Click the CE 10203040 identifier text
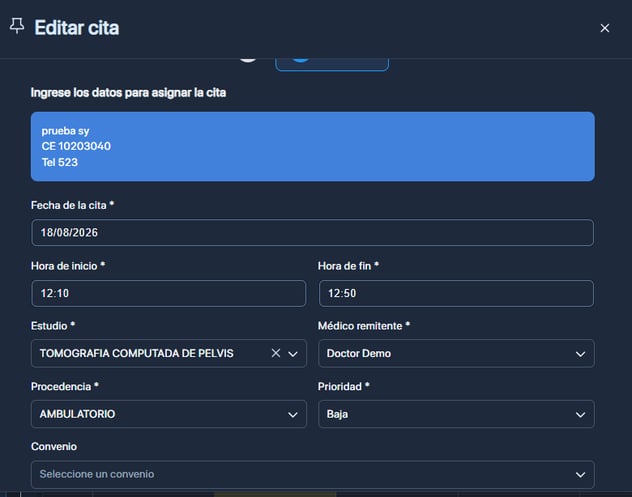The width and height of the screenshot is (632, 497). tap(76, 146)
